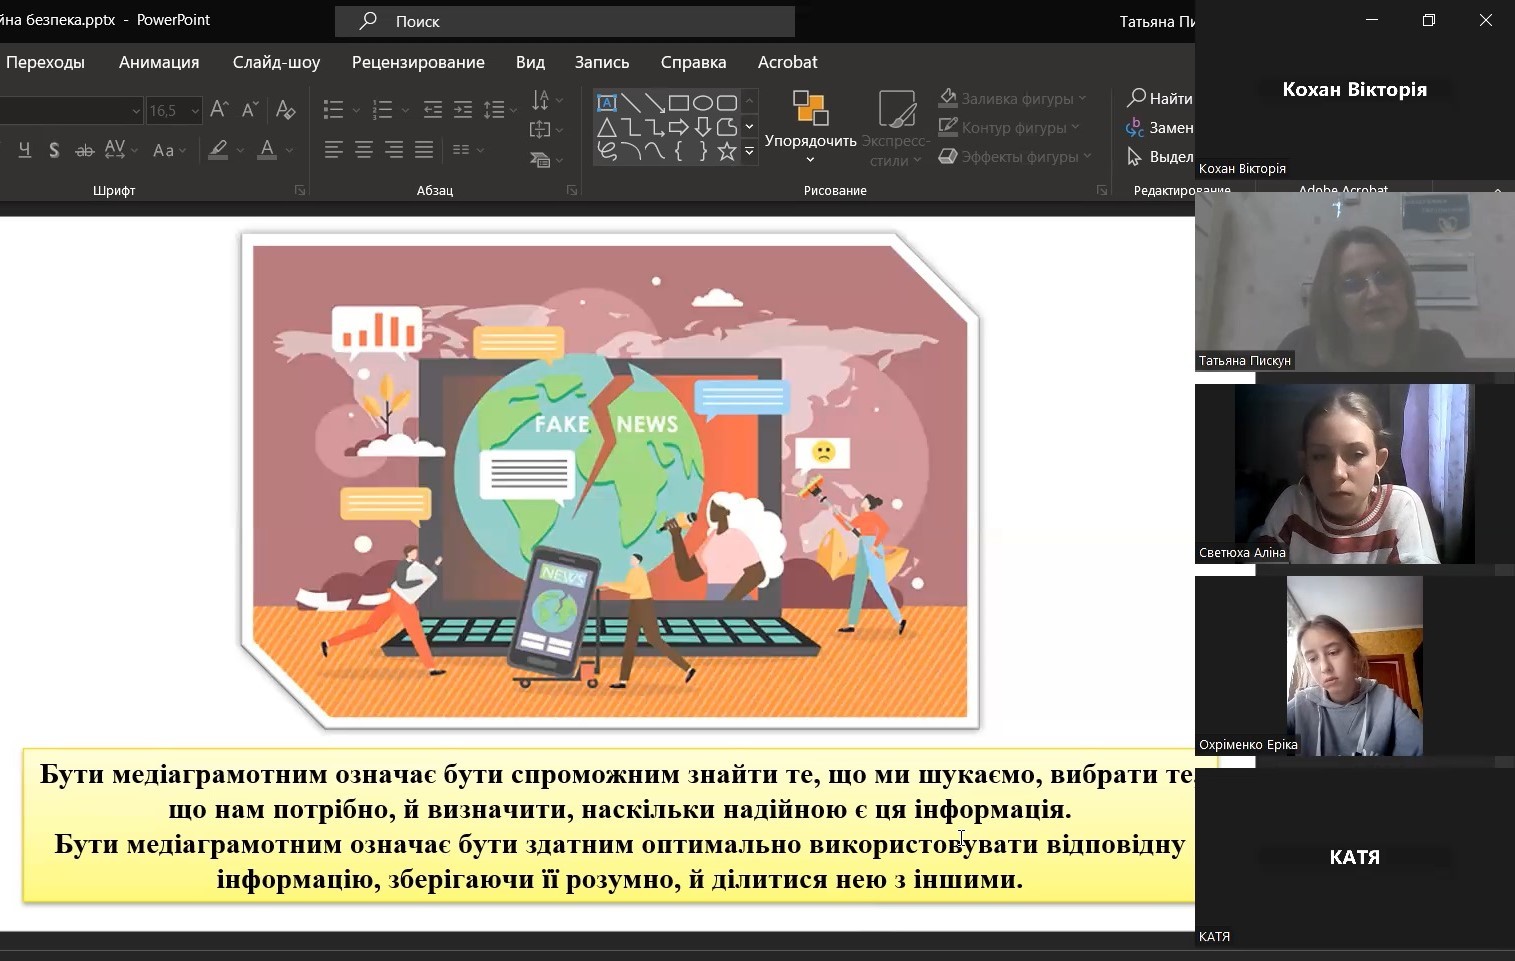The image size is (1515, 961).
Task: Switch to the Рецензирование tab
Action: click(418, 62)
